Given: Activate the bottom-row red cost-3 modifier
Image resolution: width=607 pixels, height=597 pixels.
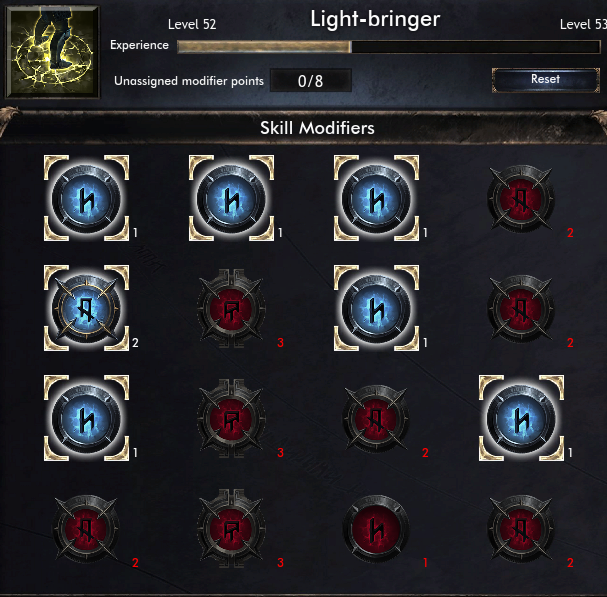Looking at the screenshot, I should pos(231,528).
